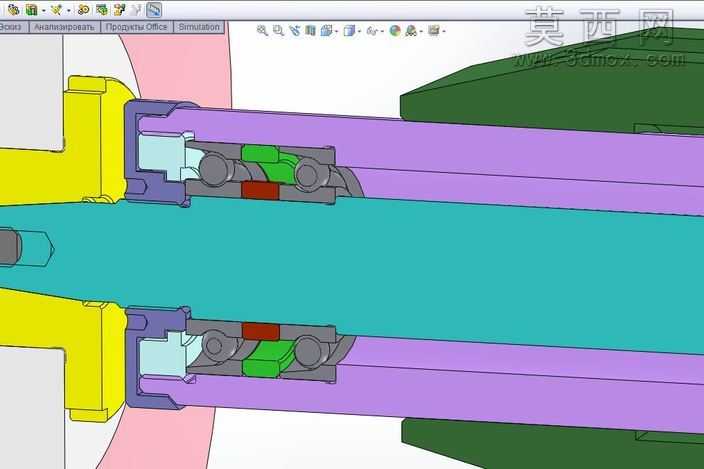Click the Zoom to Area icon
704x469 pixels.
tap(278, 31)
